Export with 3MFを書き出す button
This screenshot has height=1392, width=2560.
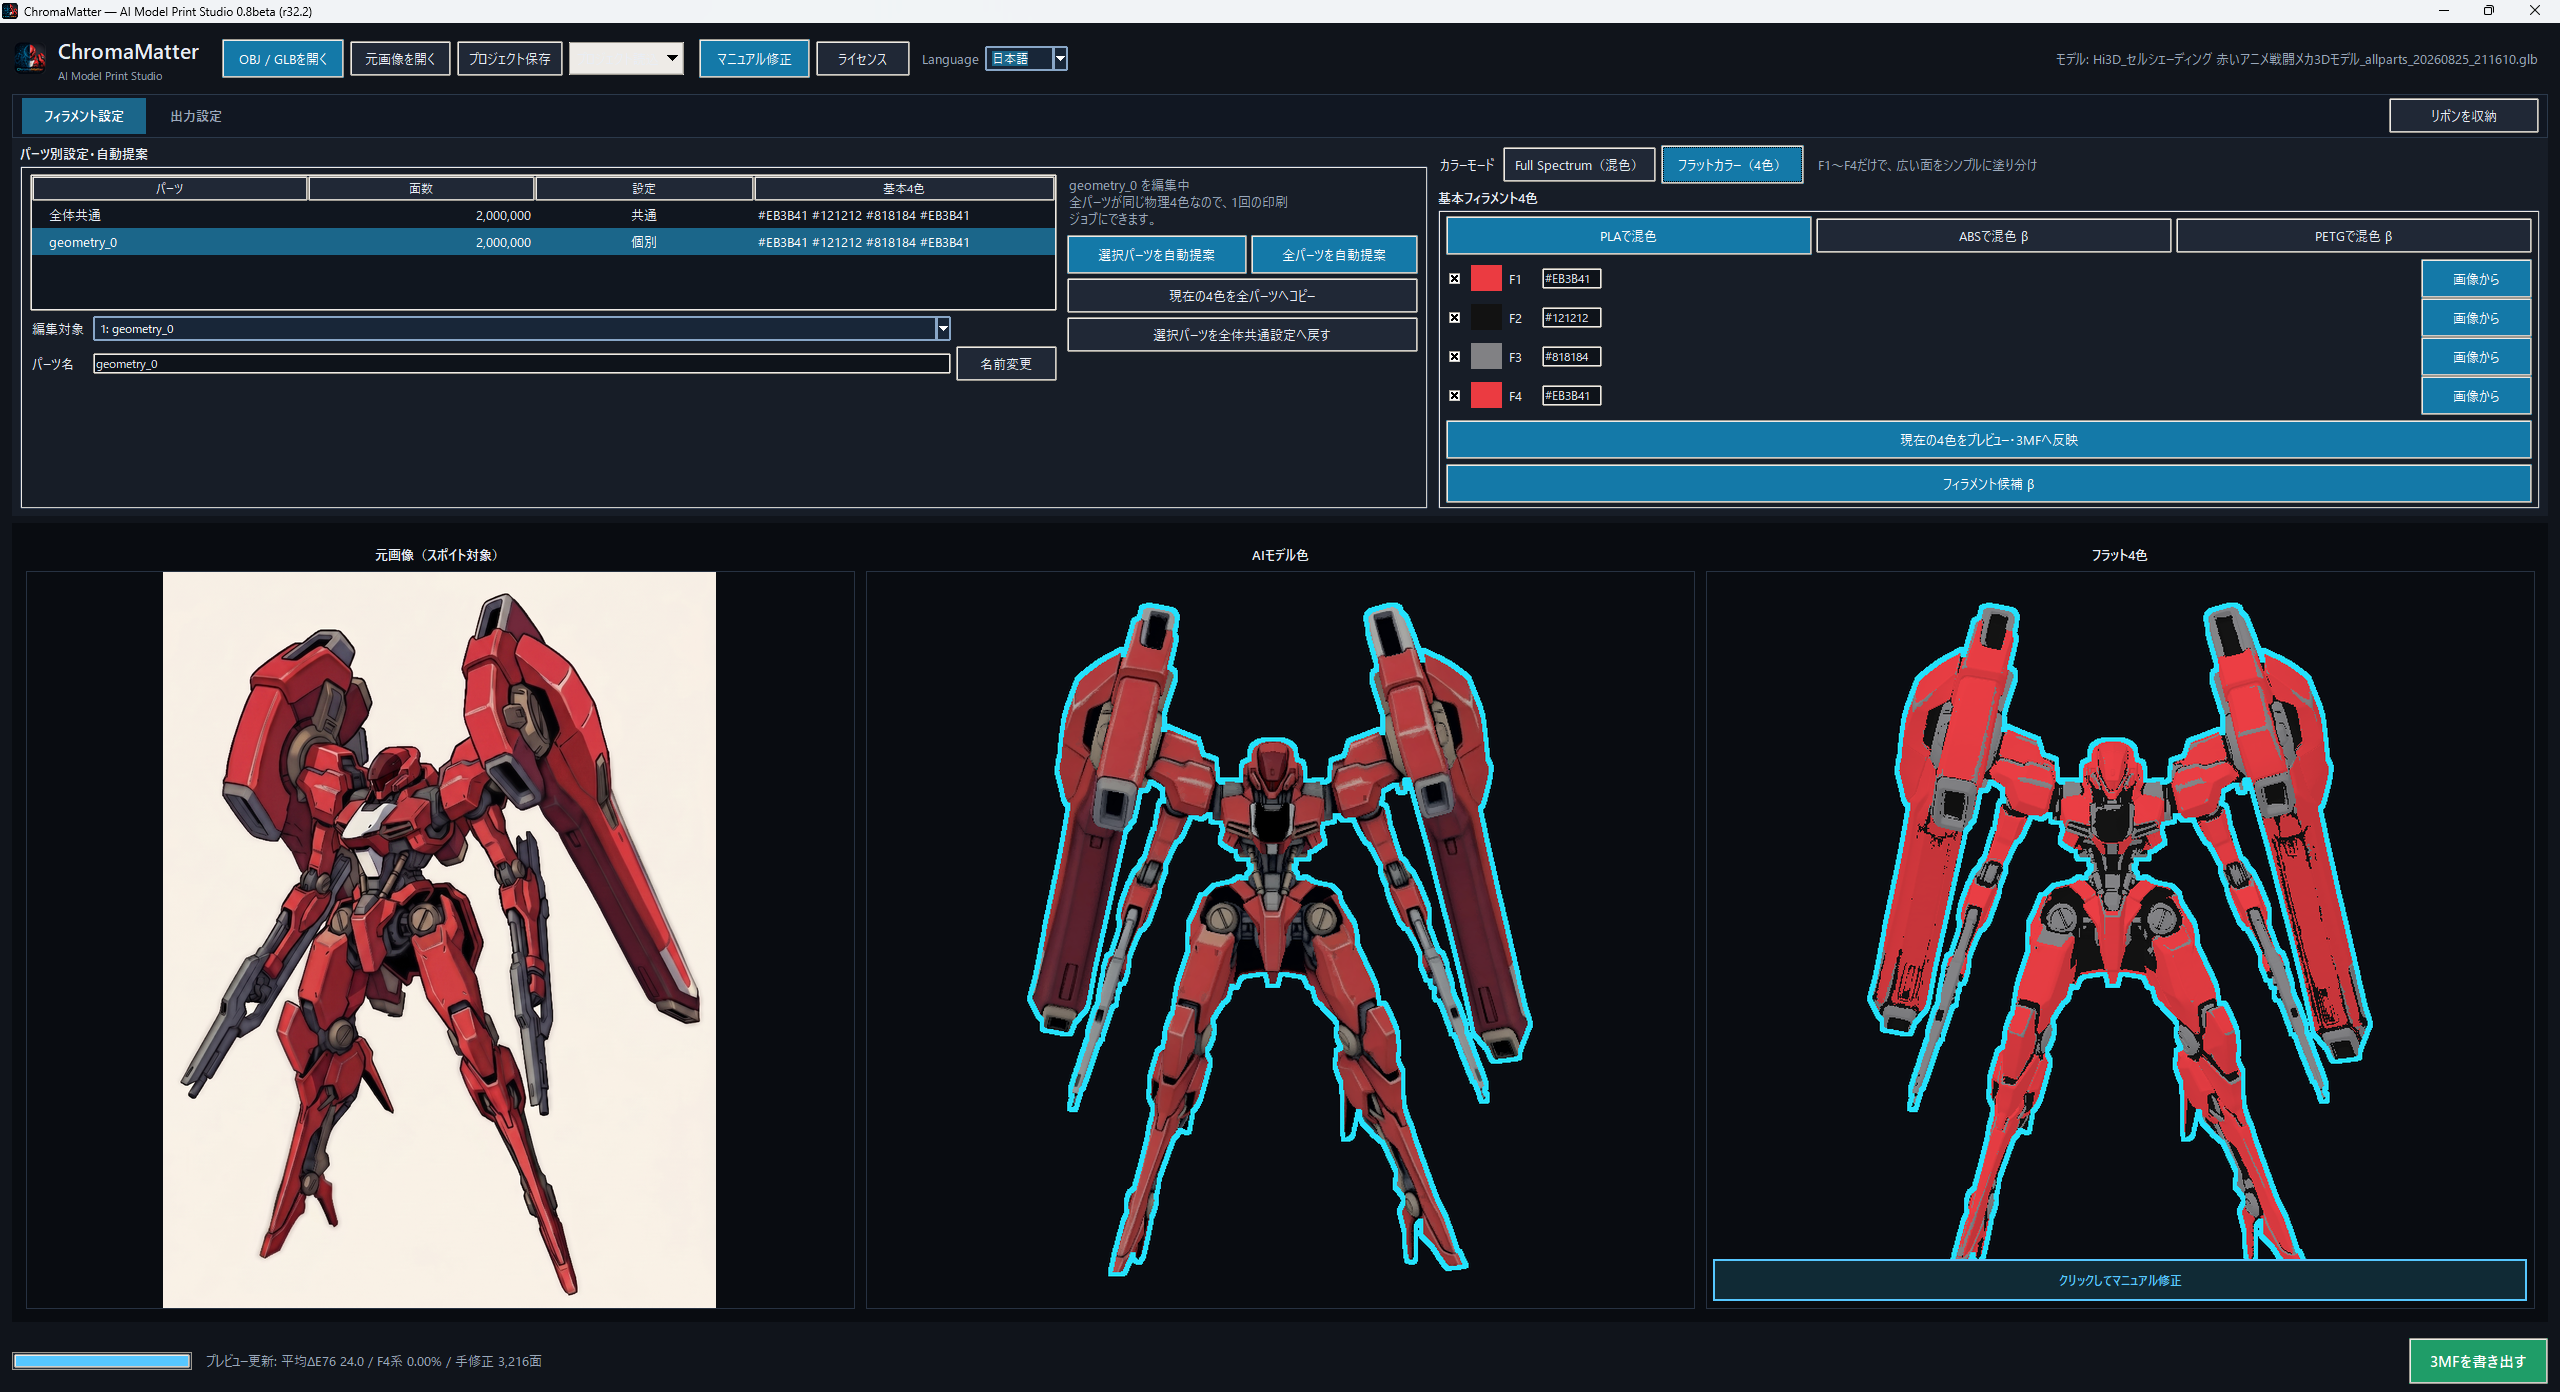pyautogui.click(x=2478, y=1361)
